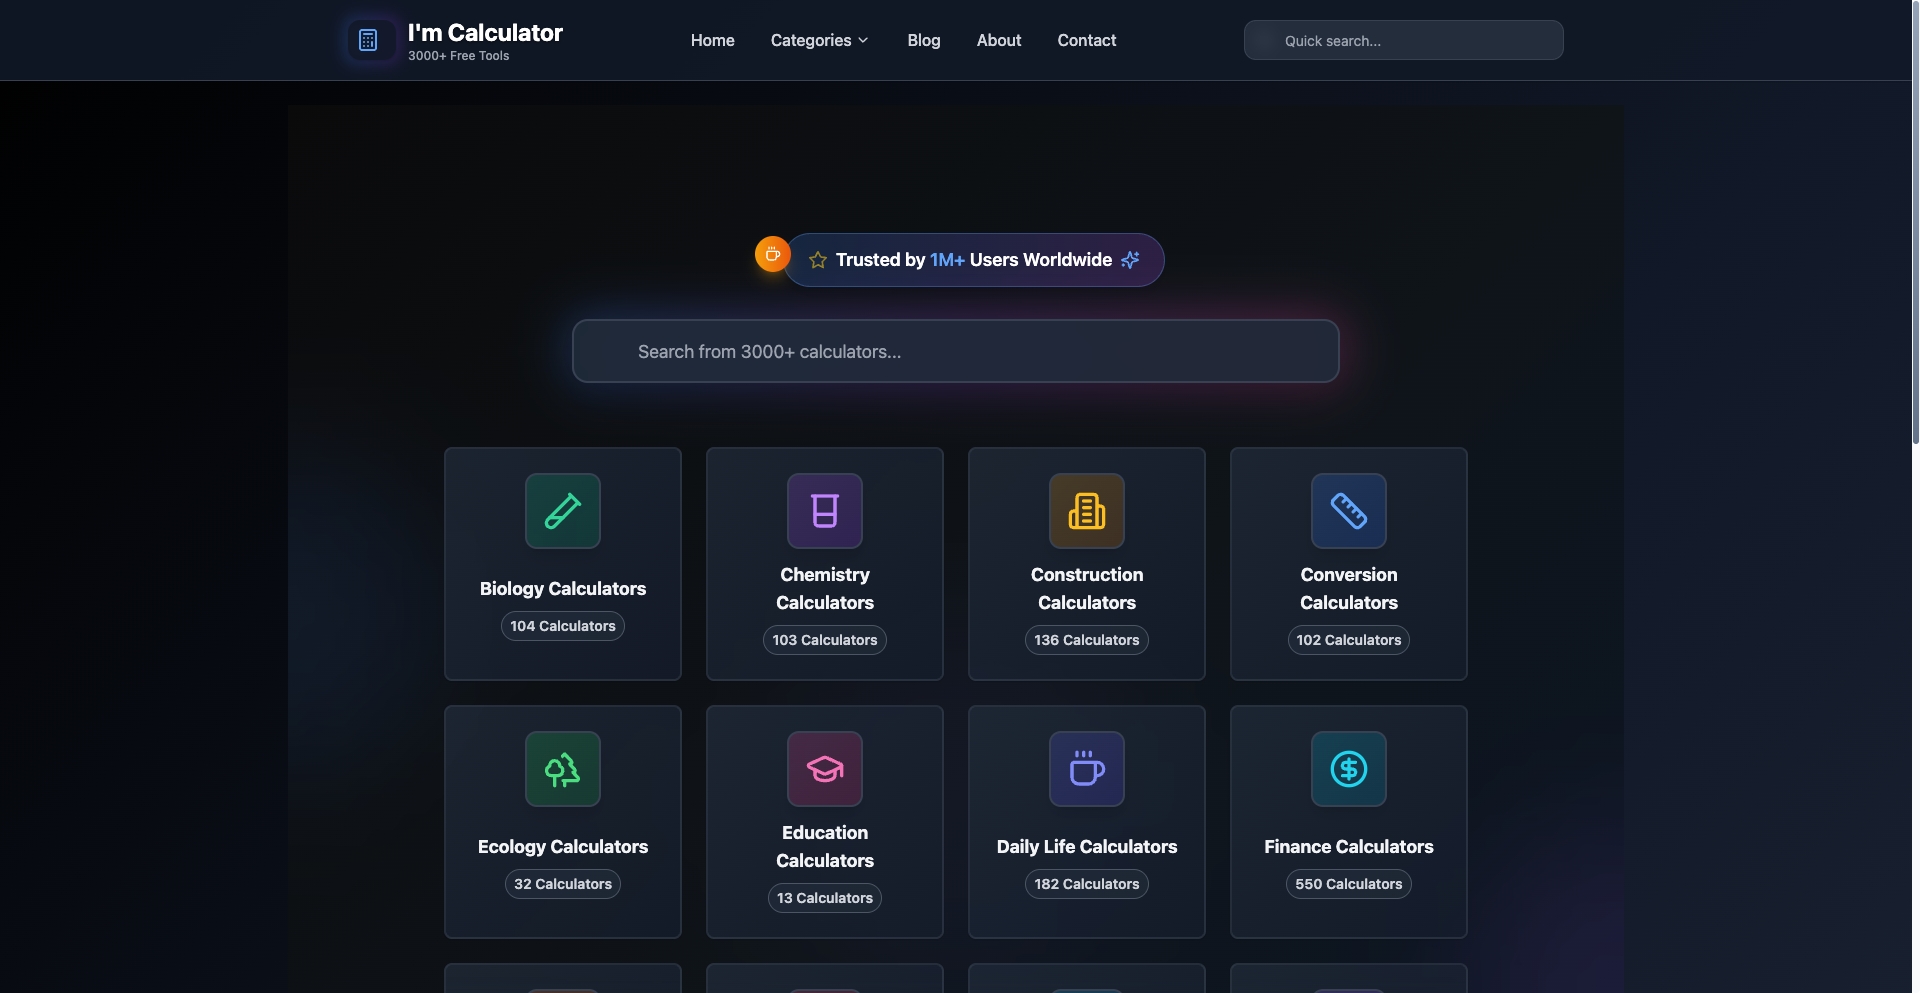This screenshot has width=1920, height=993.
Task: Open the Construction blueprint icon
Action: (x=1086, y=511)
